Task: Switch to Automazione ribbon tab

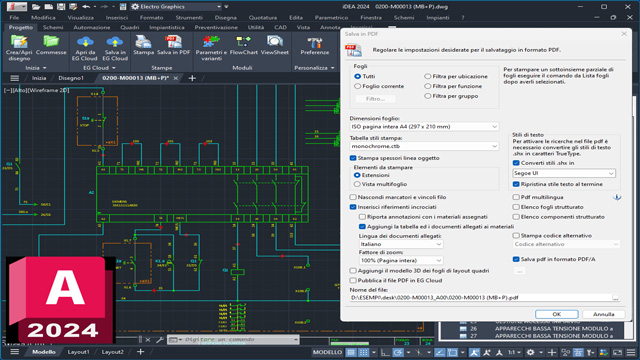Action: click(x=92, y=27)
